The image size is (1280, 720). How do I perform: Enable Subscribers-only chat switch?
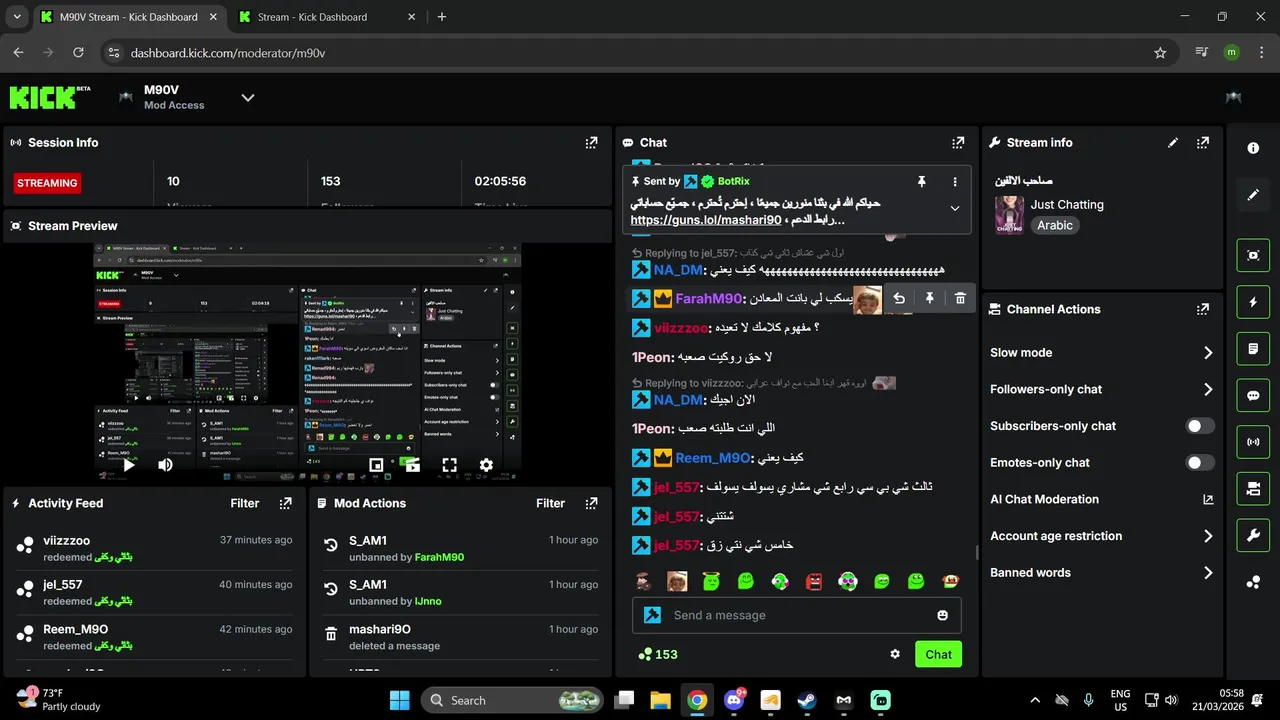[1200, 426]
